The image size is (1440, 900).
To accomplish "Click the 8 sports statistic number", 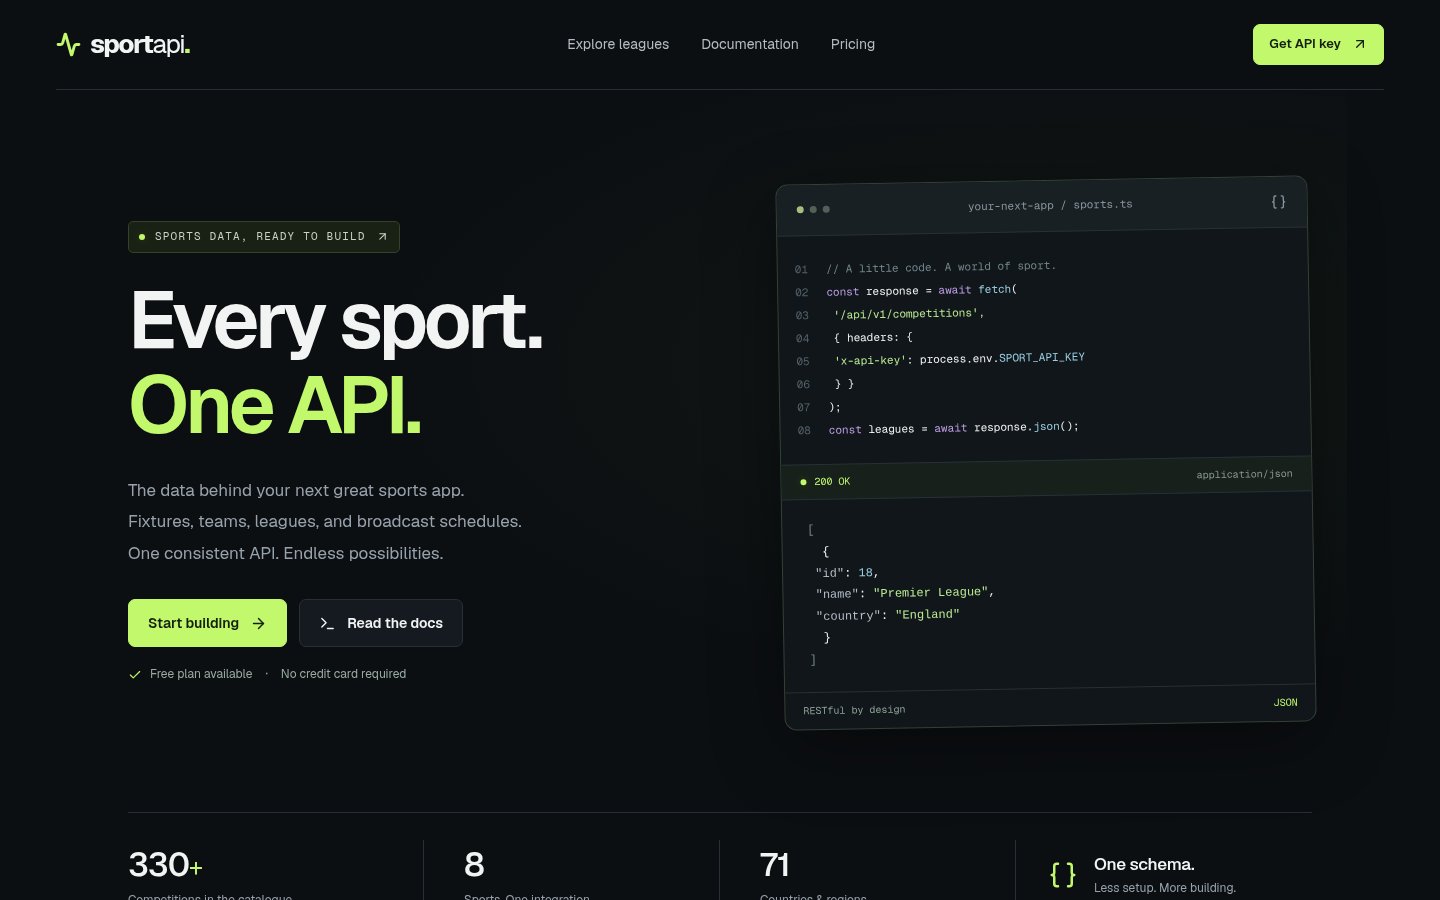I will [474, 865].
